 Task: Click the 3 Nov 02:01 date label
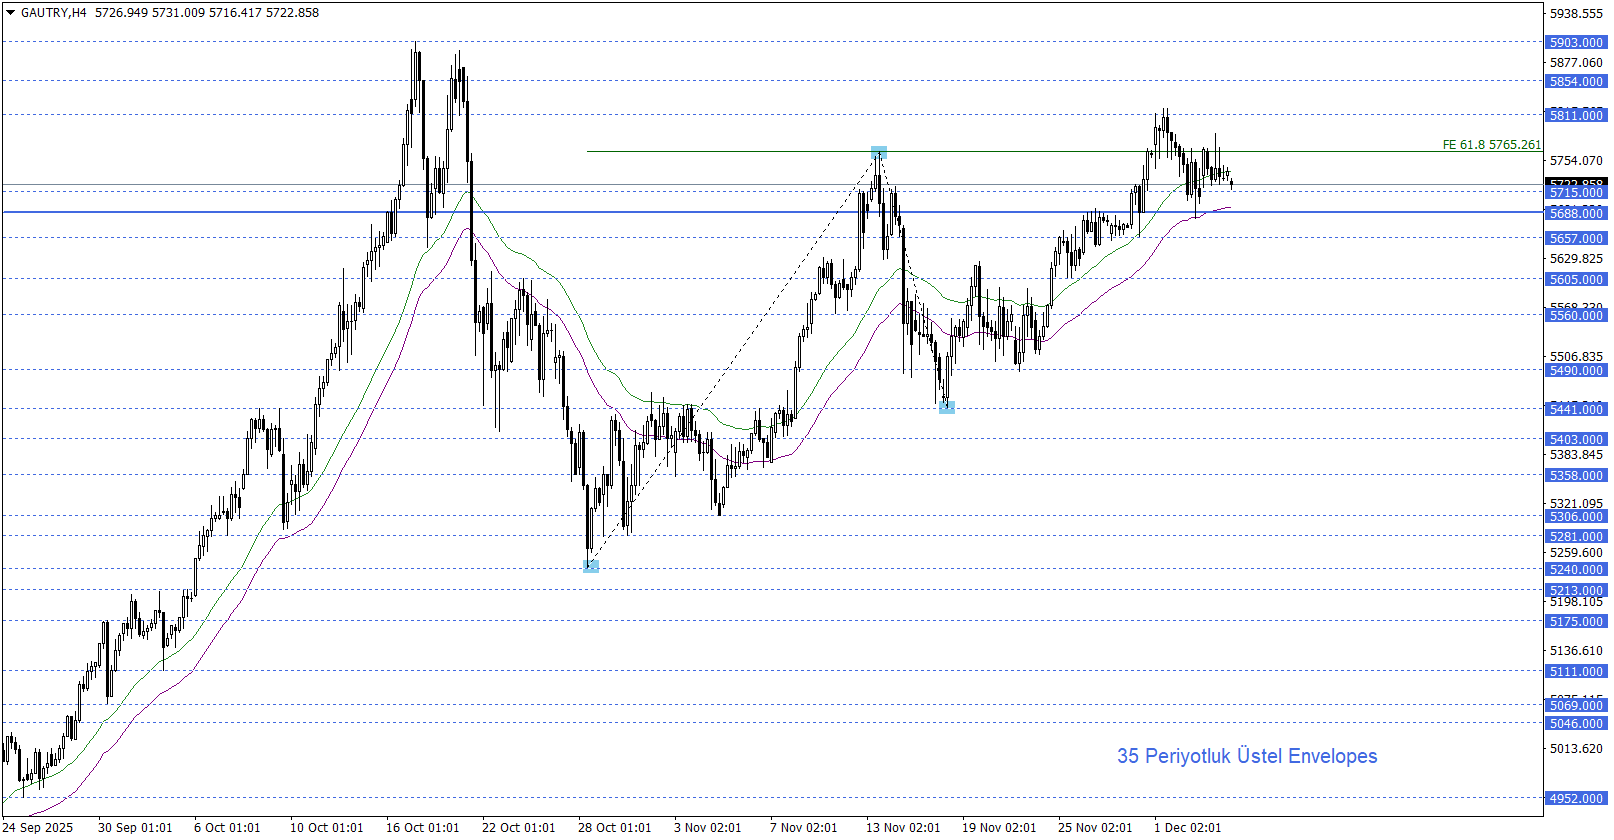tap(708, 827)
